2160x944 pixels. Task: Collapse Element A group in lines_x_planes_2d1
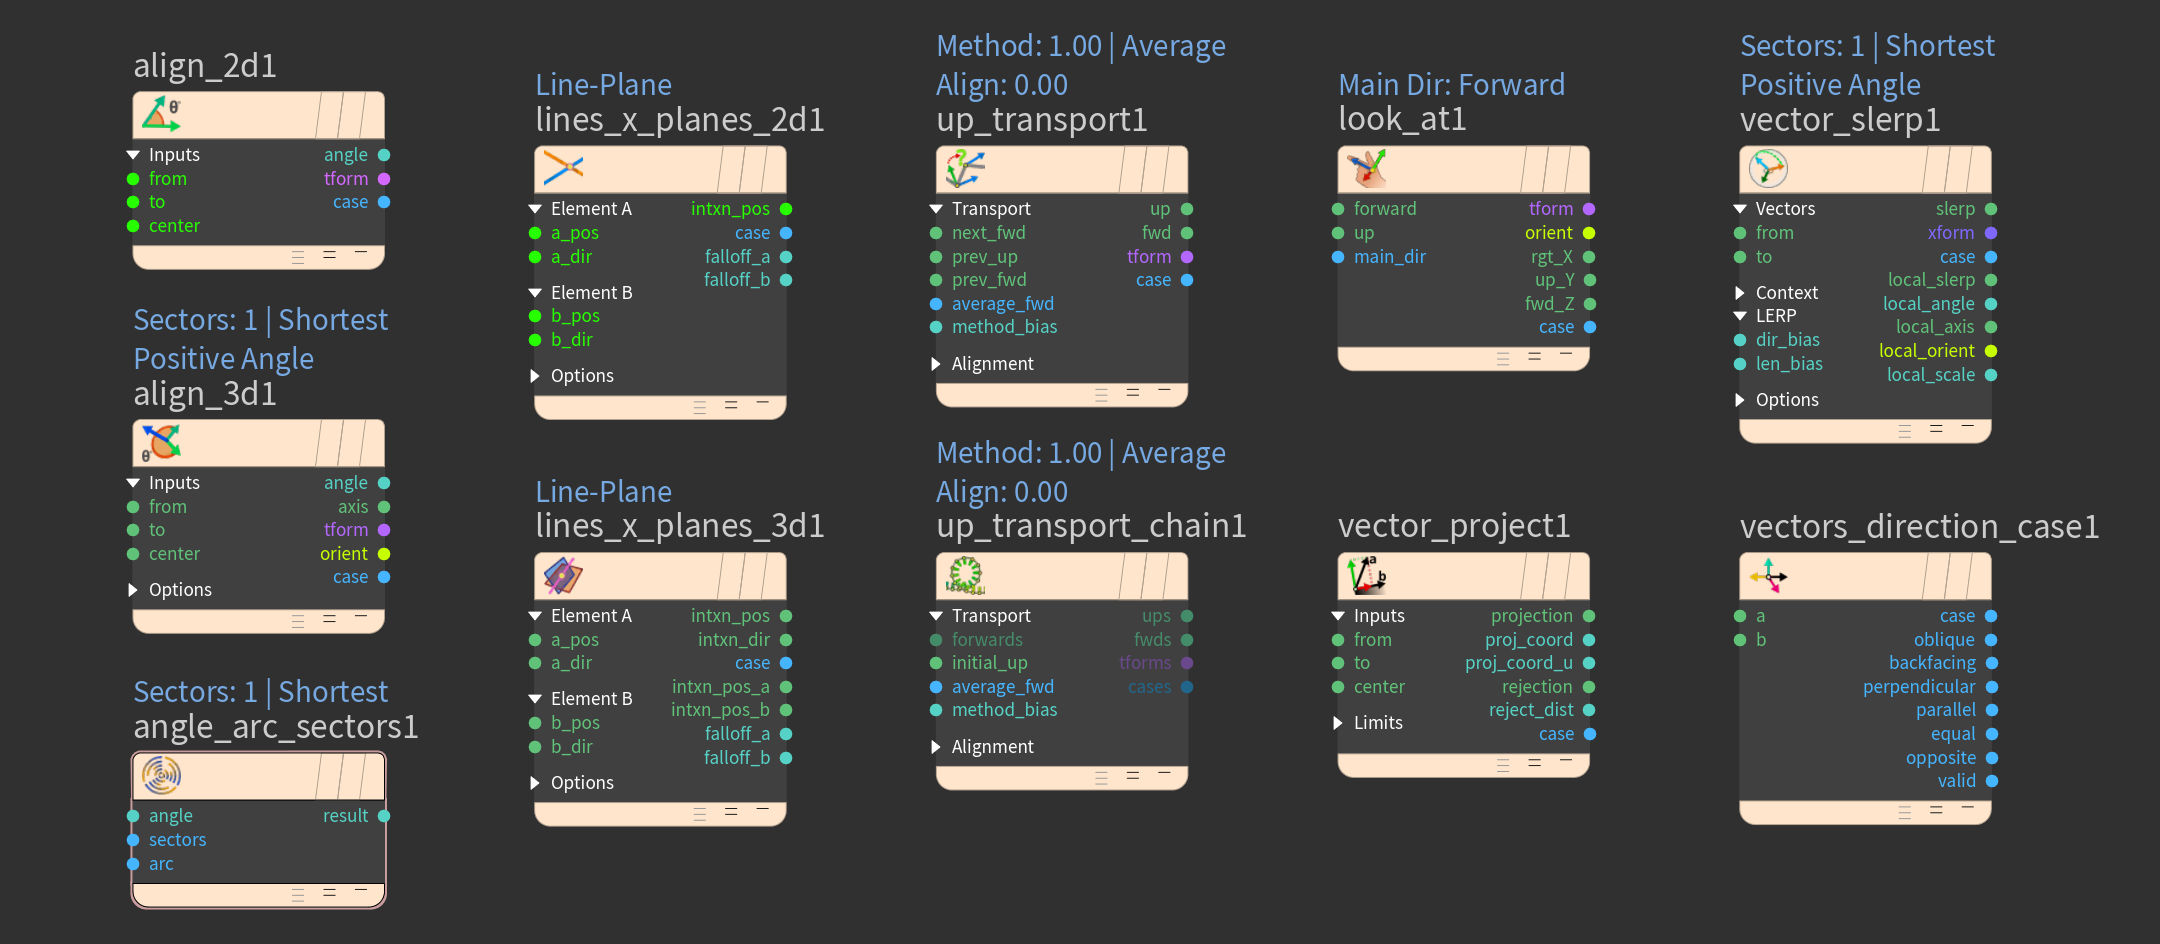tap(535, 209)
